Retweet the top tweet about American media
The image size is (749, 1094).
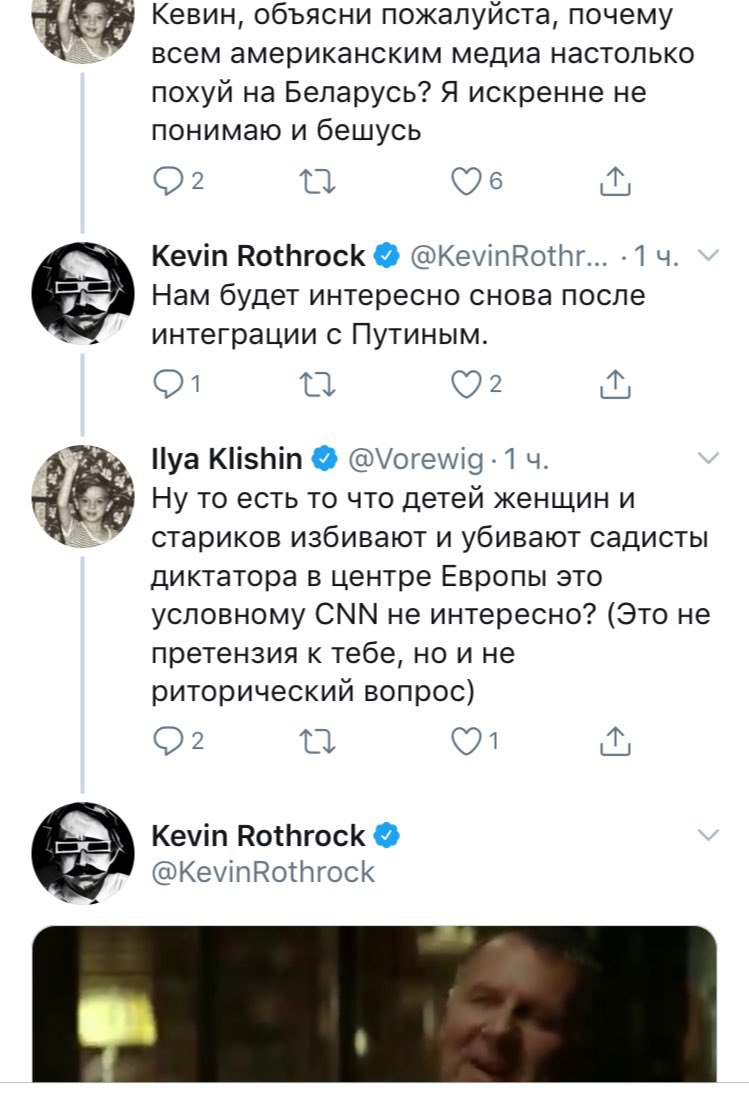318,181
